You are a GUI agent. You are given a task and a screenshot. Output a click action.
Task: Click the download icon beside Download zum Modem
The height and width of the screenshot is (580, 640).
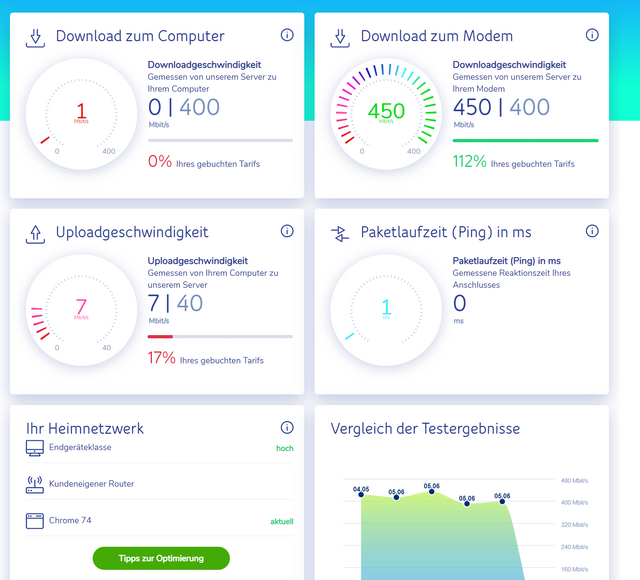pyautogui.click(x=340, y=37)
